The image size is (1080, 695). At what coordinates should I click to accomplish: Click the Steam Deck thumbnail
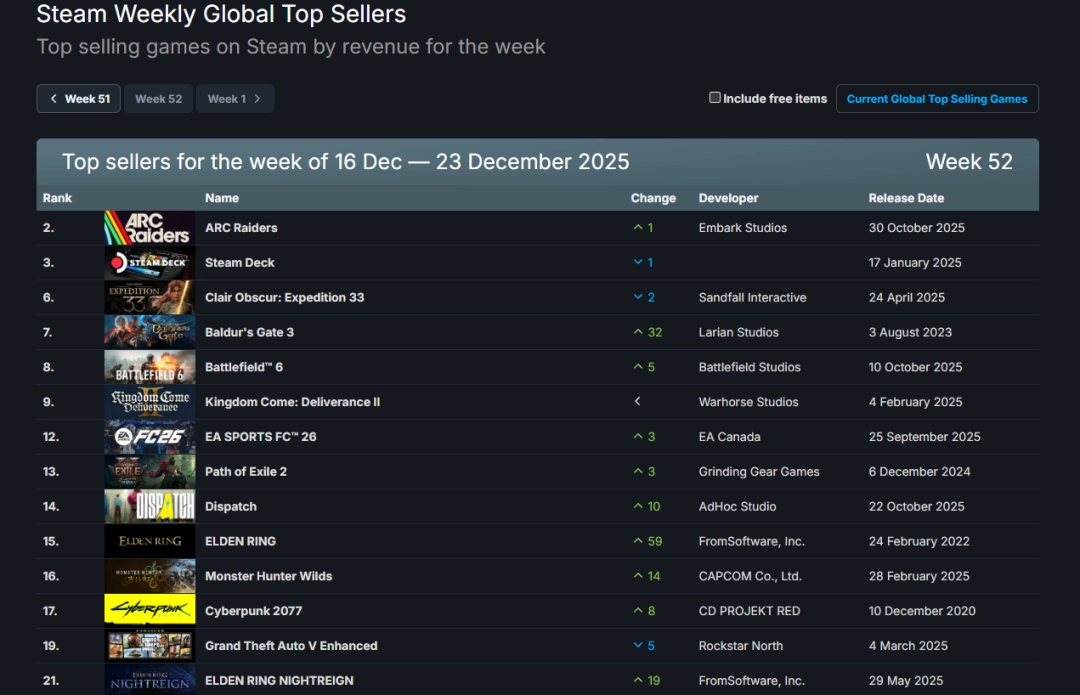point(149,262)
